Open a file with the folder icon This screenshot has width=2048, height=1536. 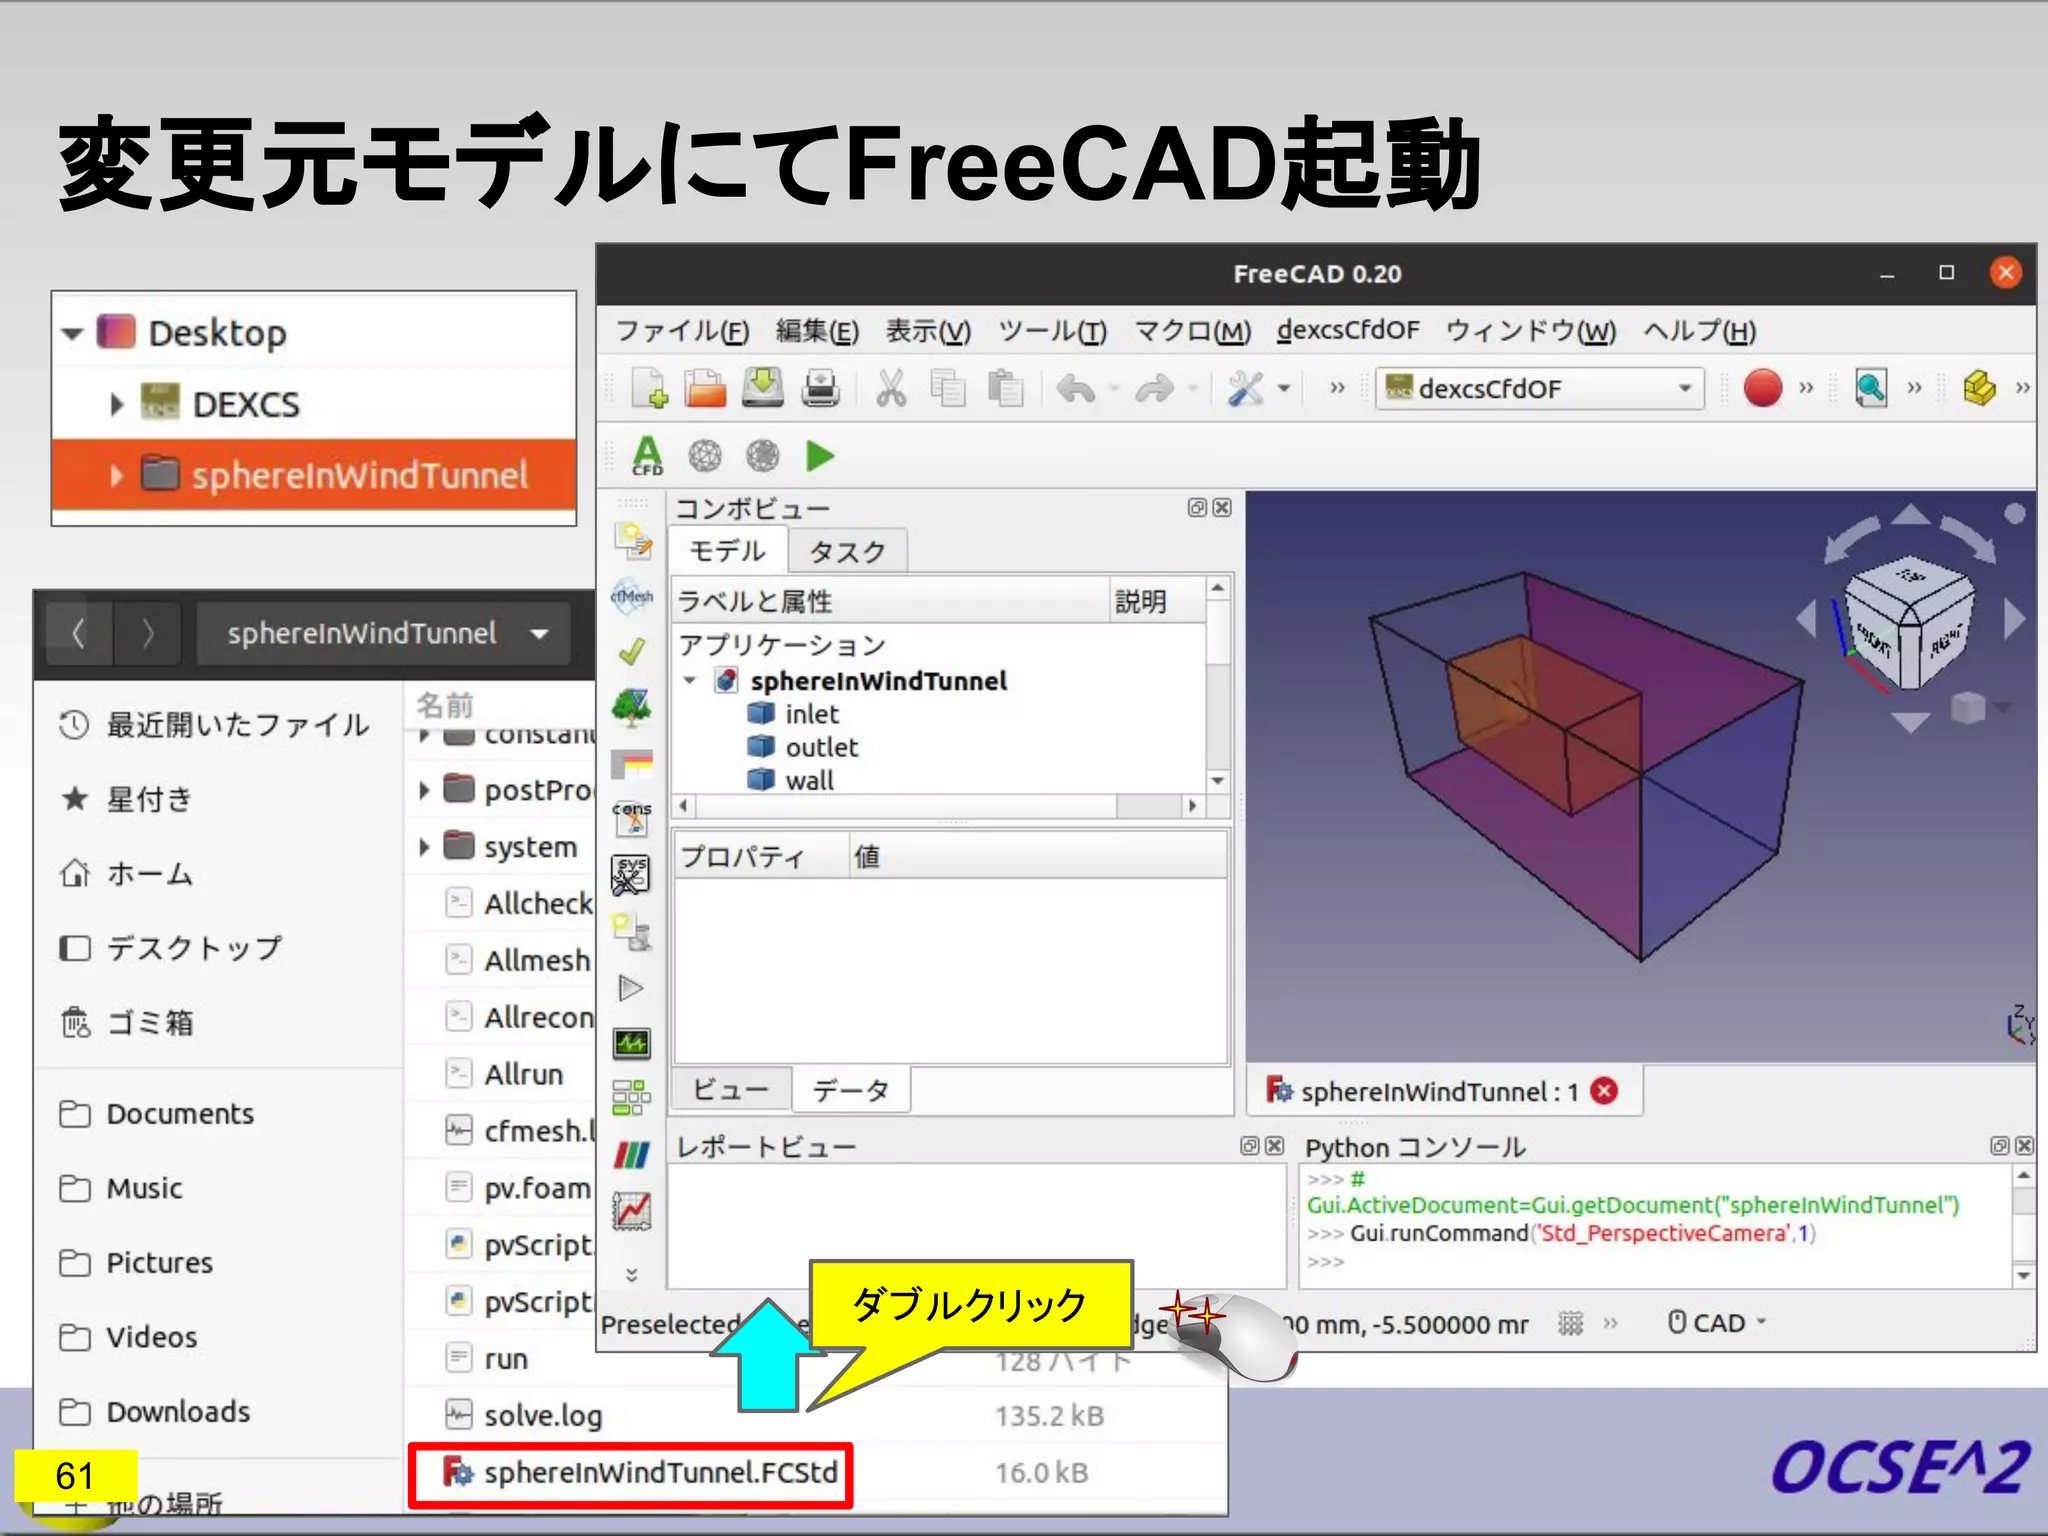pyautogui.click(x=705, y=388)
